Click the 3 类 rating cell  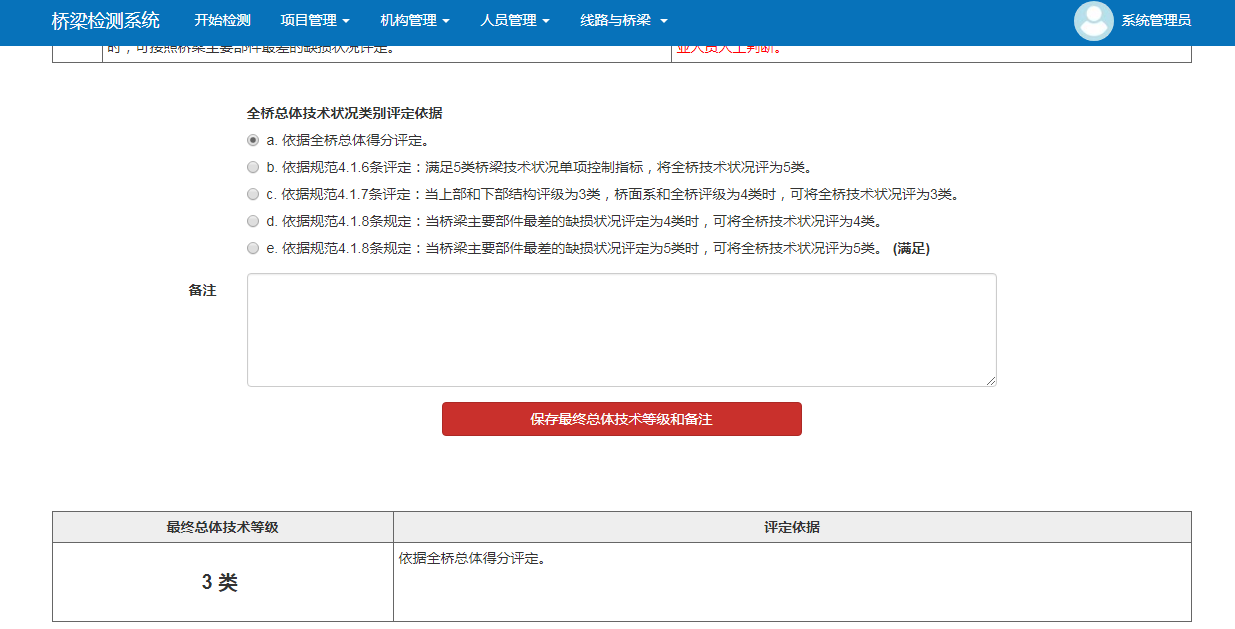[x=221, y=583]
